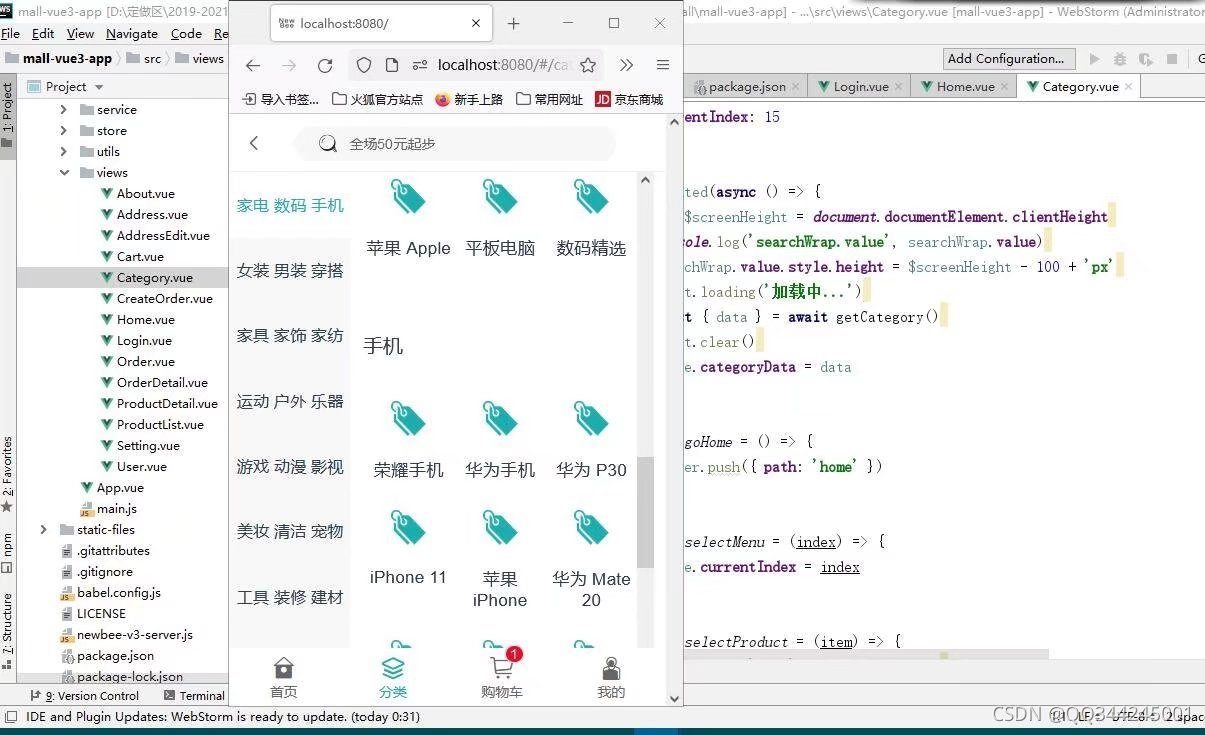Open the 火狐官方站点 bookmark folder
The height and width of the screenshot is (735, 1205).
pyautogui.click(x=377, y=99)
